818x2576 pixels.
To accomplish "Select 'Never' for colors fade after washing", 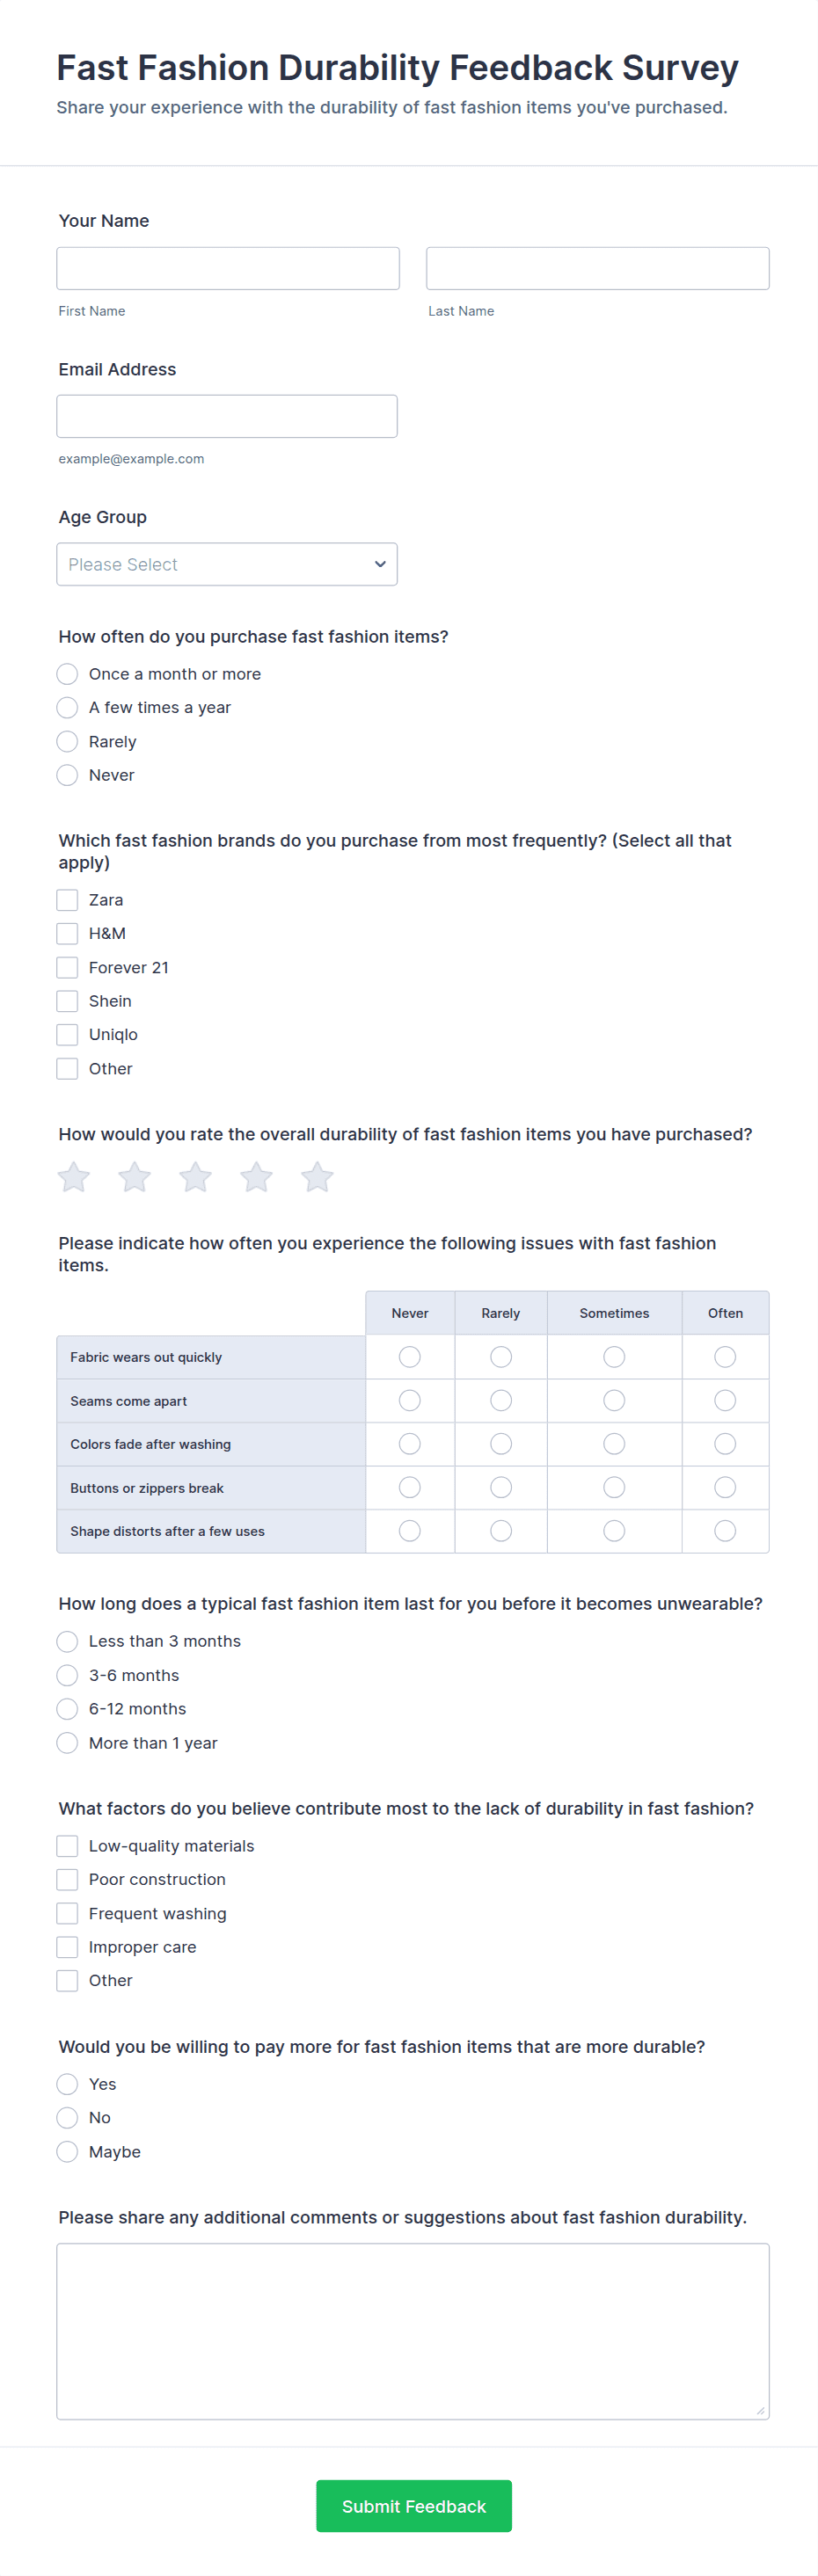I will click(409, 1443).
